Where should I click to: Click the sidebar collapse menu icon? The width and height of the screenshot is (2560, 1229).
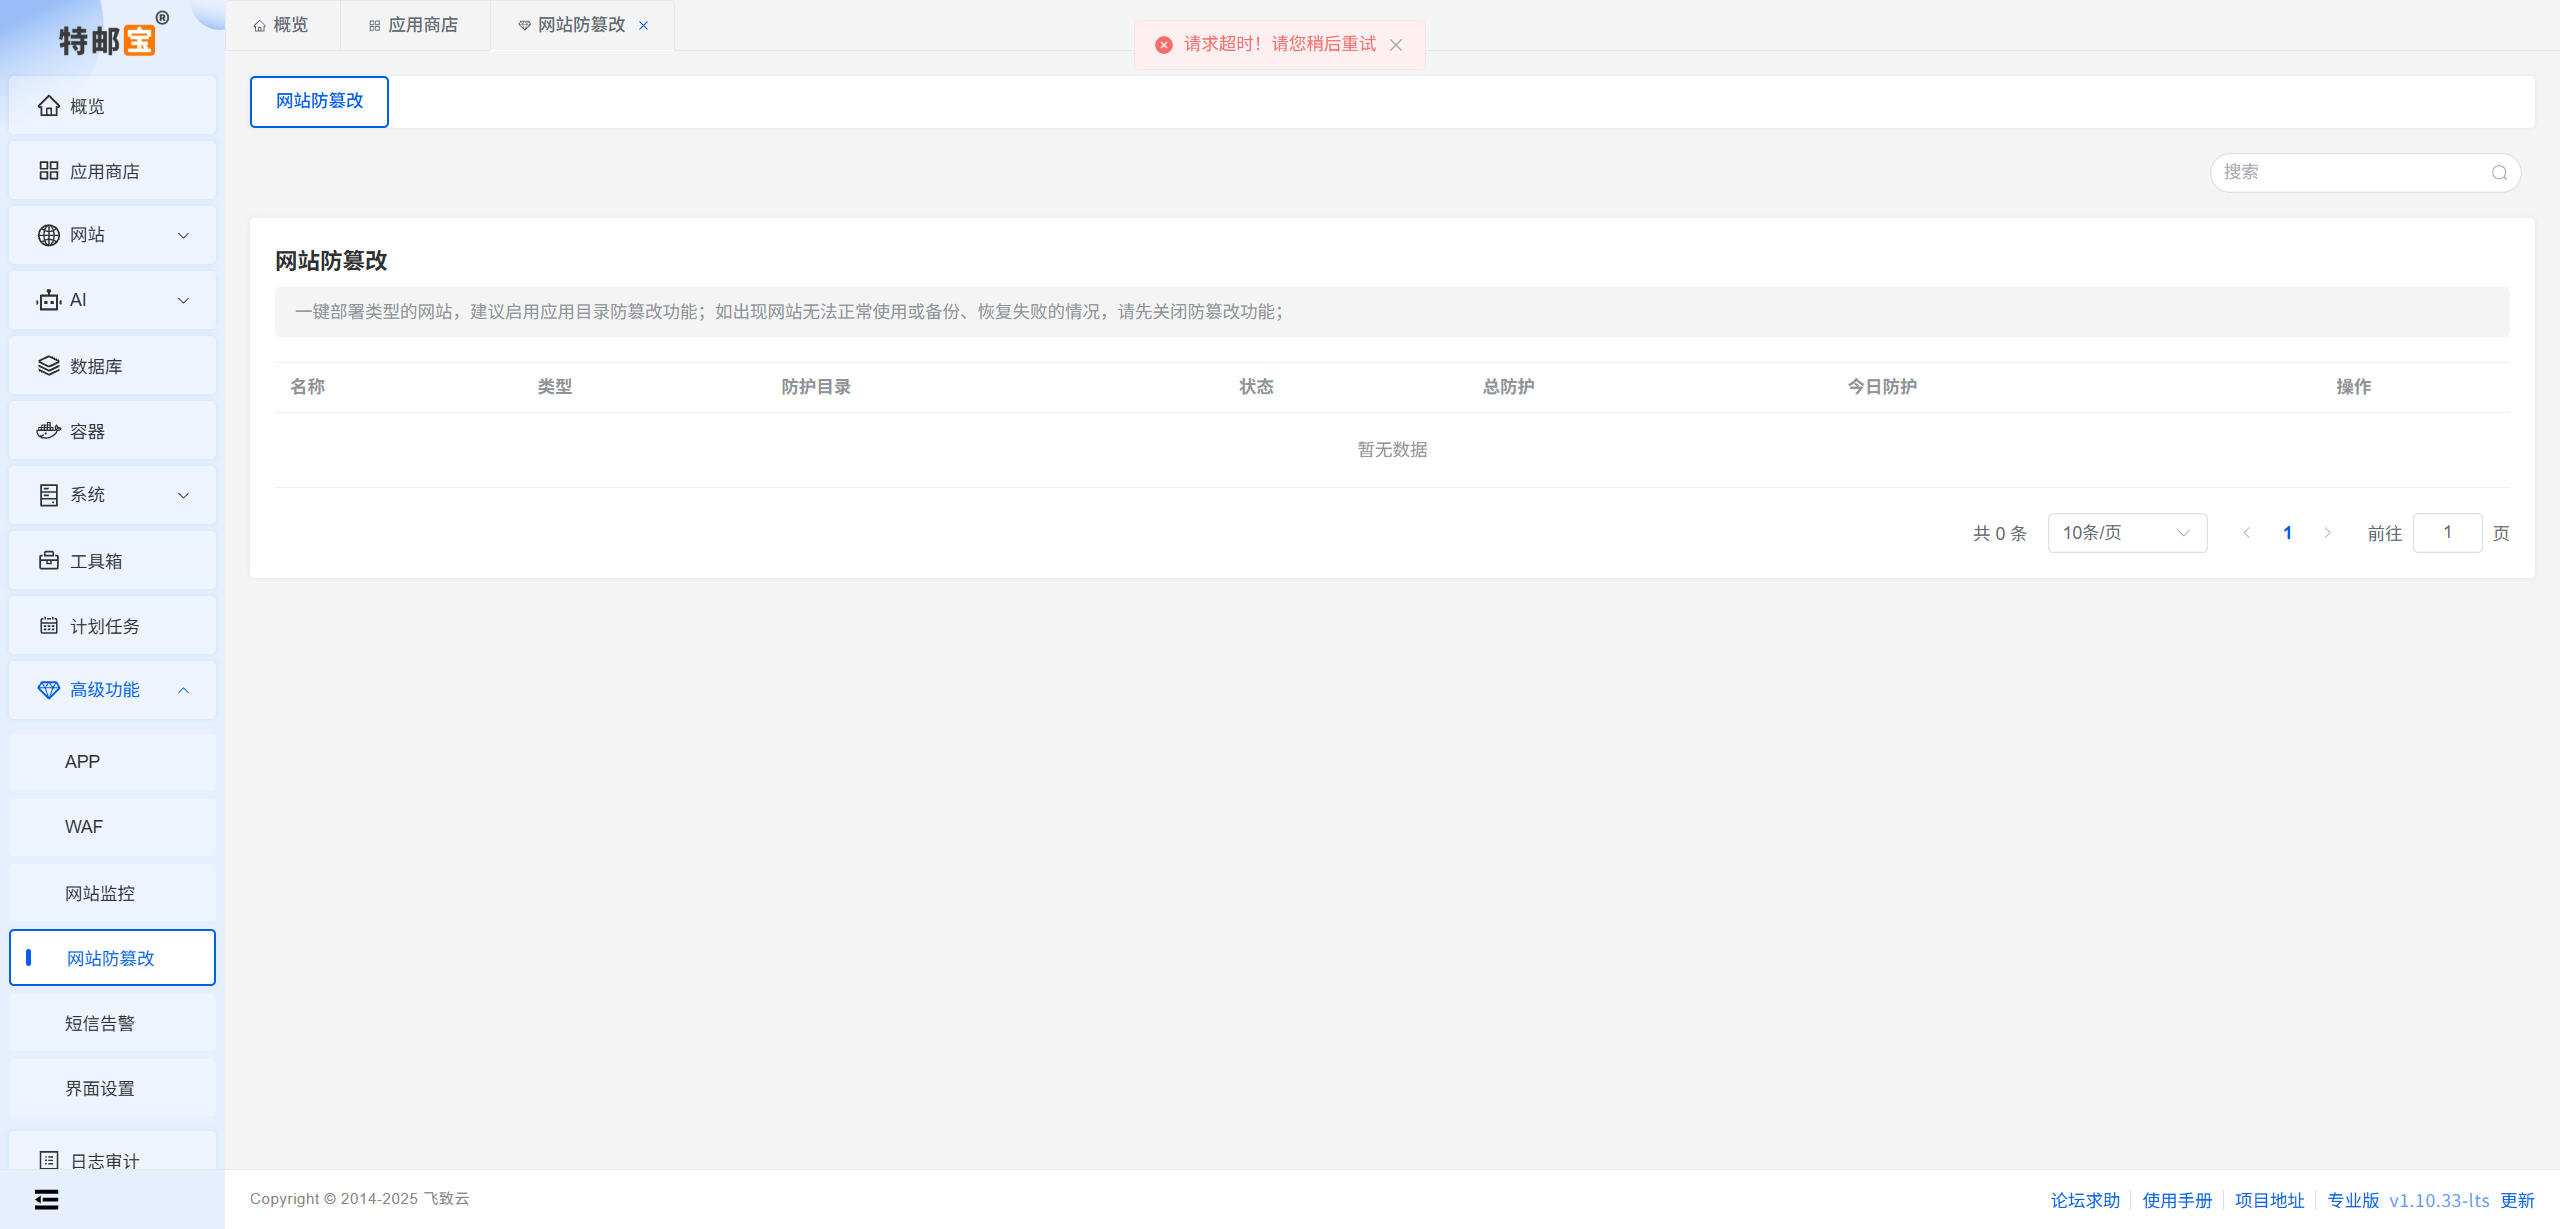coord(46,1199)
